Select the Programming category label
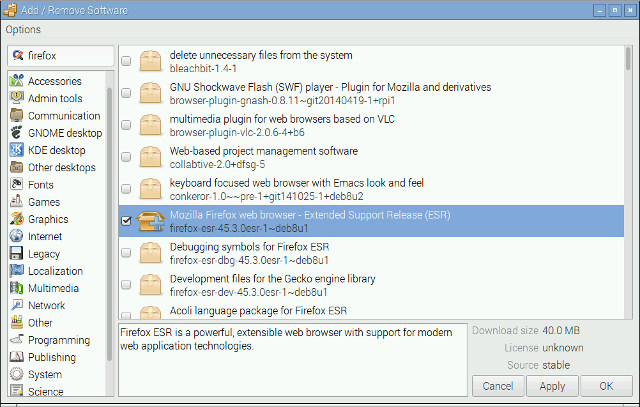The image size is (640, 407). [x=59, y=340]
